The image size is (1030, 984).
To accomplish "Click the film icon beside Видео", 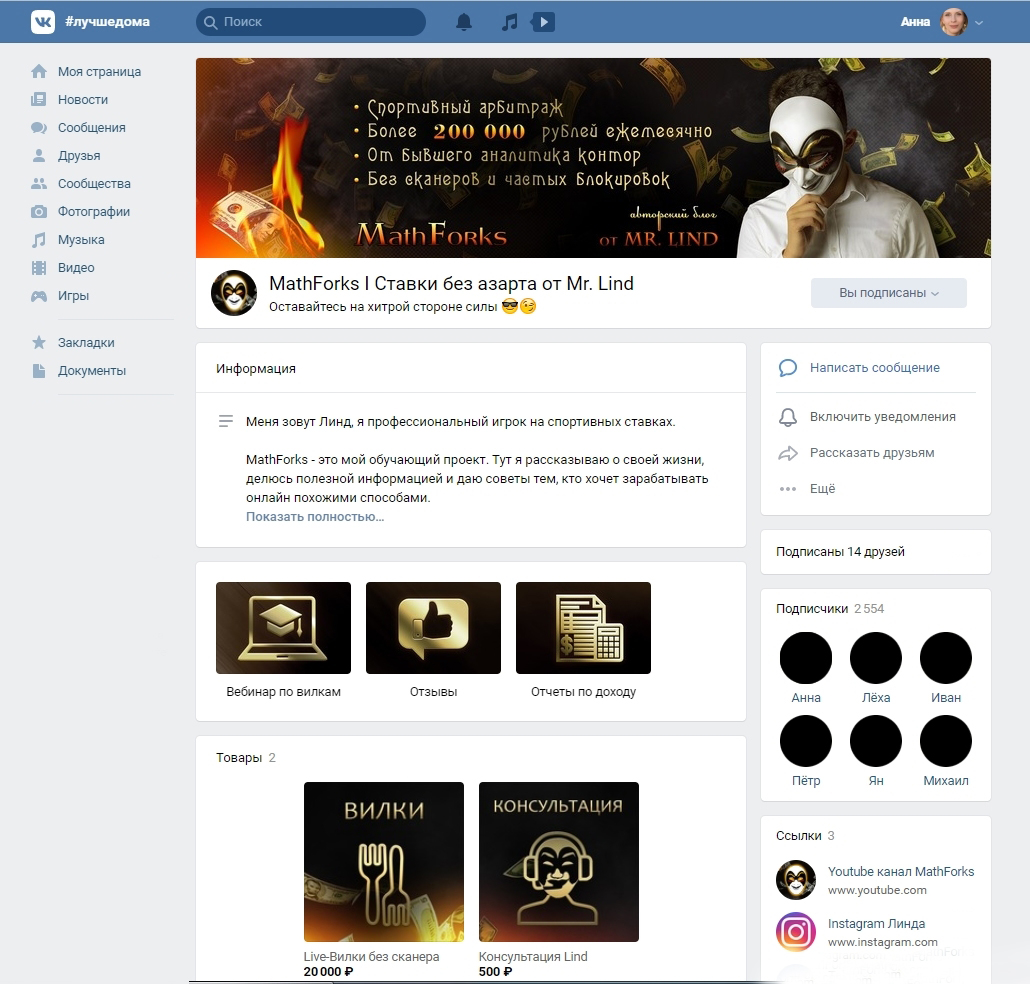I will coord(39,267).
